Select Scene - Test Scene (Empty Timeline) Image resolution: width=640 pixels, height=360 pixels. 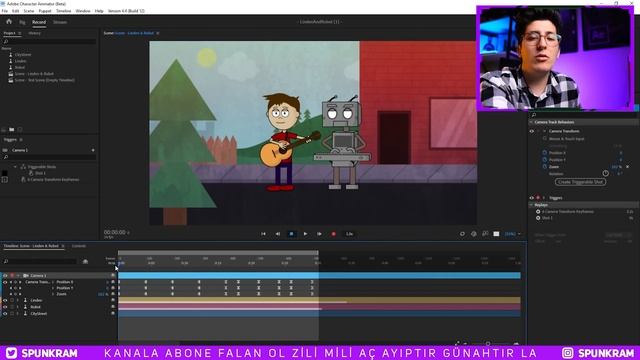(44, 80)
